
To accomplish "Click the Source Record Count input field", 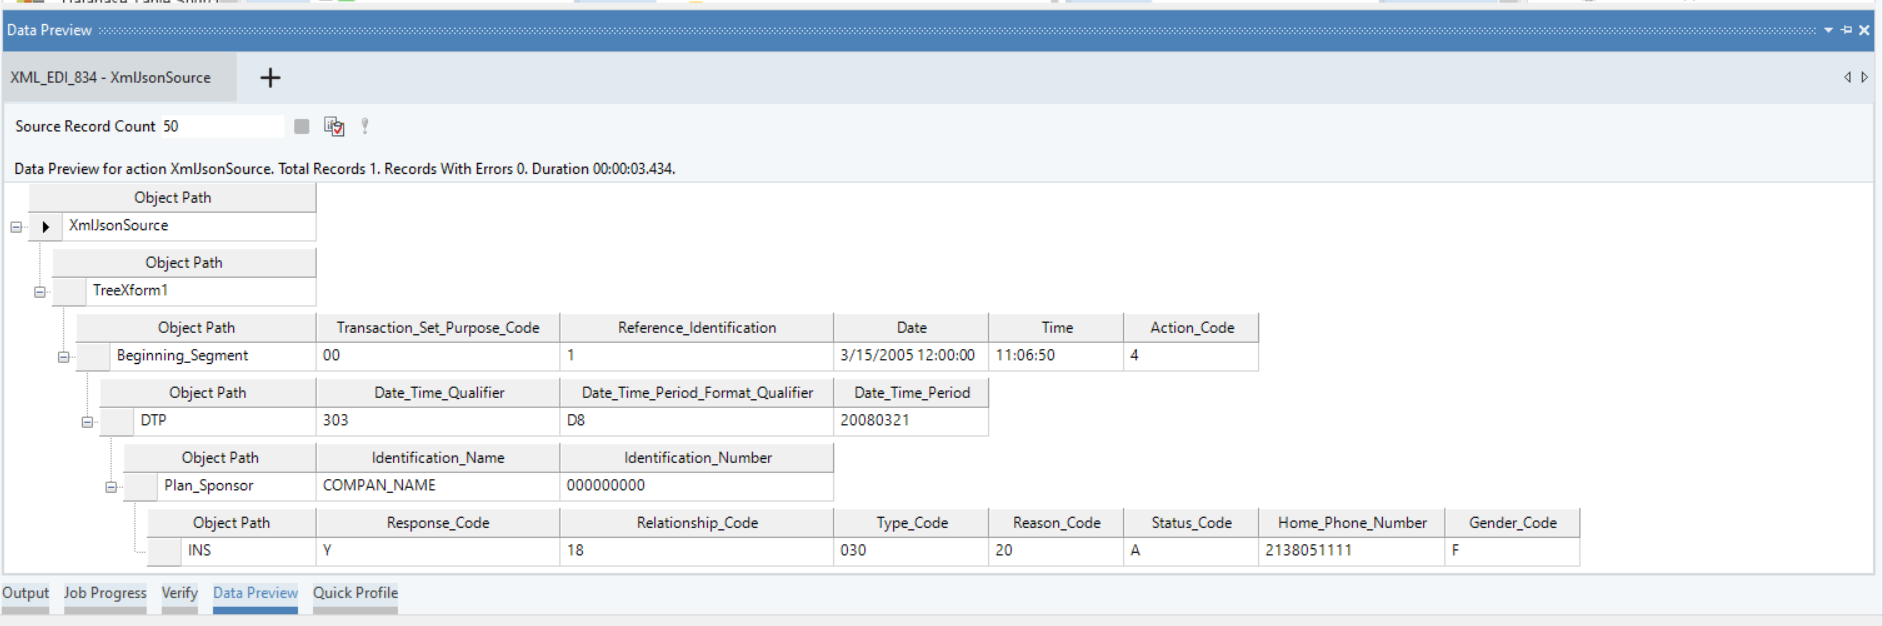I will [x=222, y=126].
